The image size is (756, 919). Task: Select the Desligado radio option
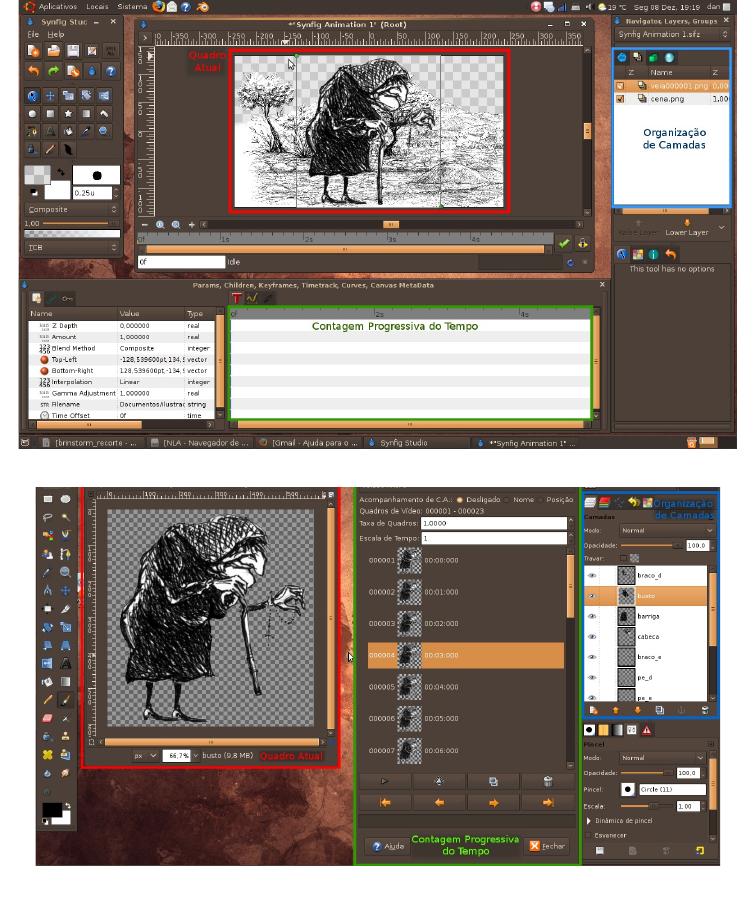pos(480,499)
